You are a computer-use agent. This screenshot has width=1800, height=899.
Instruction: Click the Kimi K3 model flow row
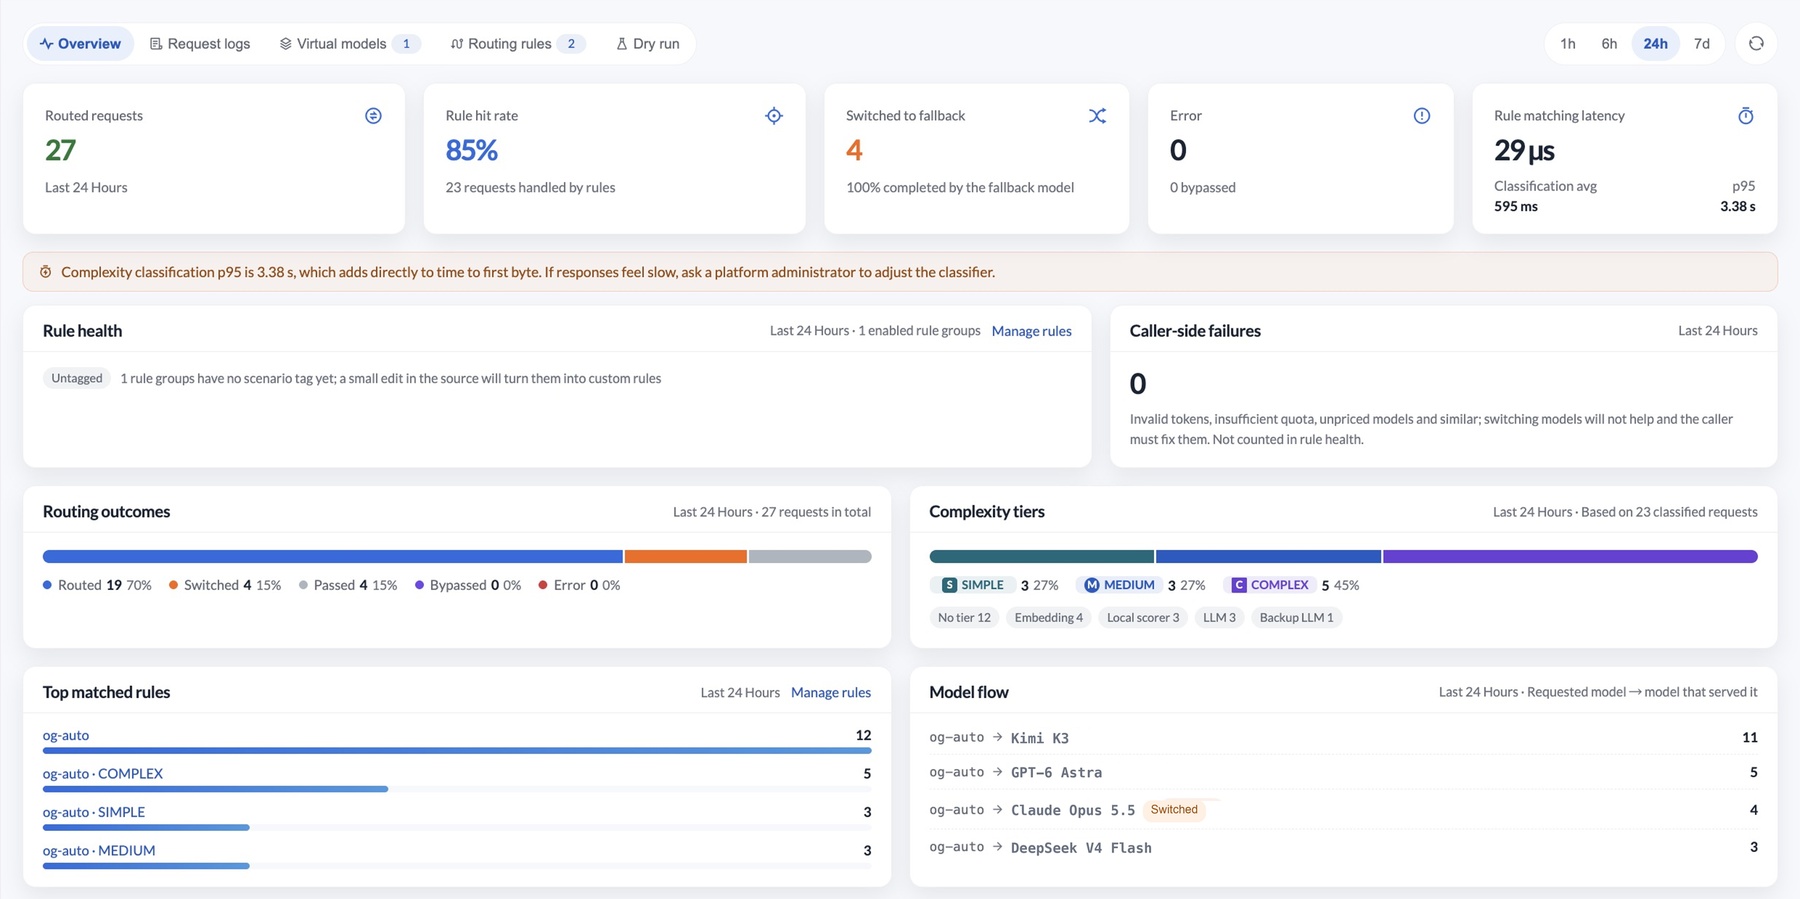click(1343, 738)
